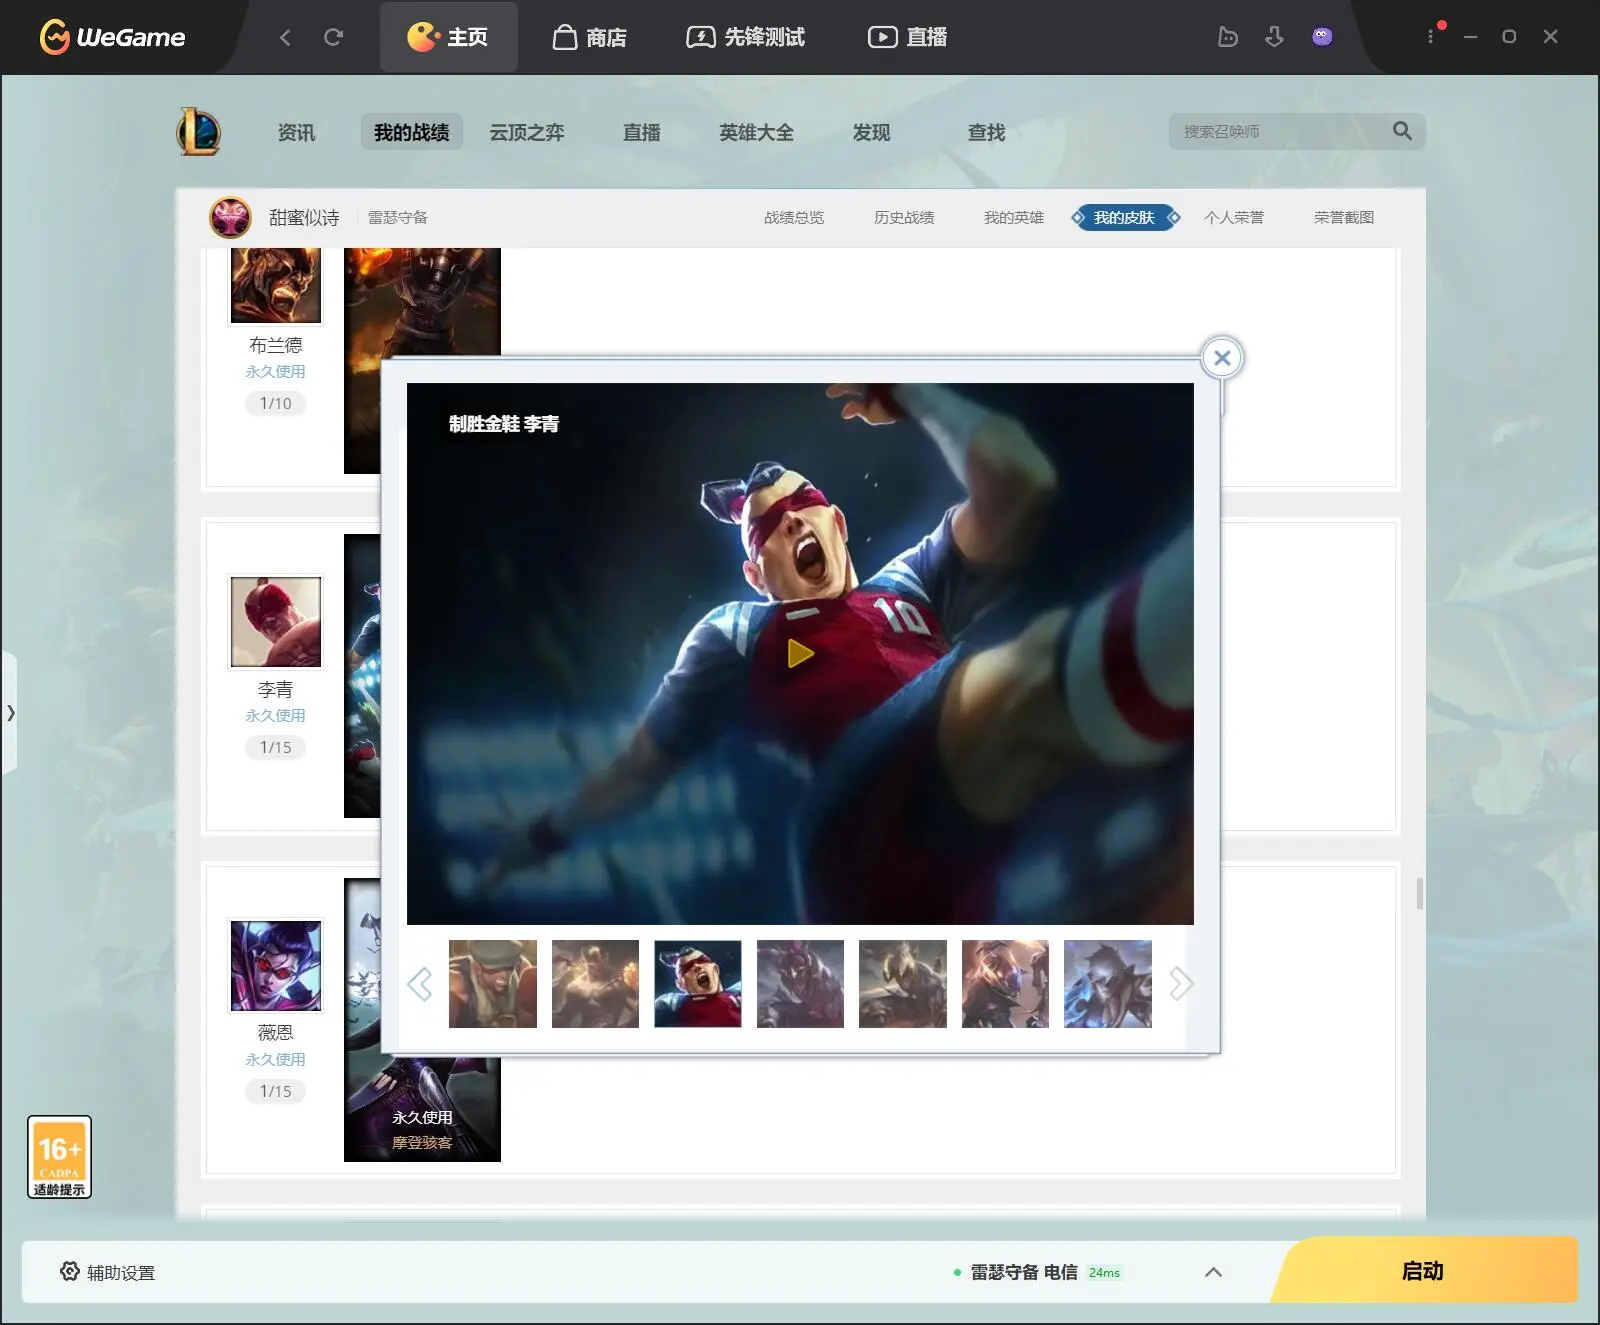The height and width of the screenshot is (1325, 1600).
Task: Select the 我的战绩 section
Action: point(411,132)
